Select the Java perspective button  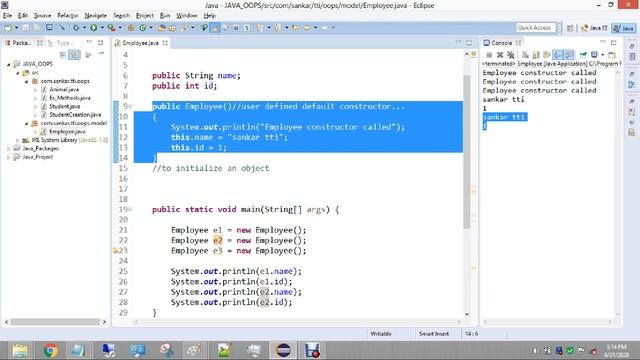624,28
